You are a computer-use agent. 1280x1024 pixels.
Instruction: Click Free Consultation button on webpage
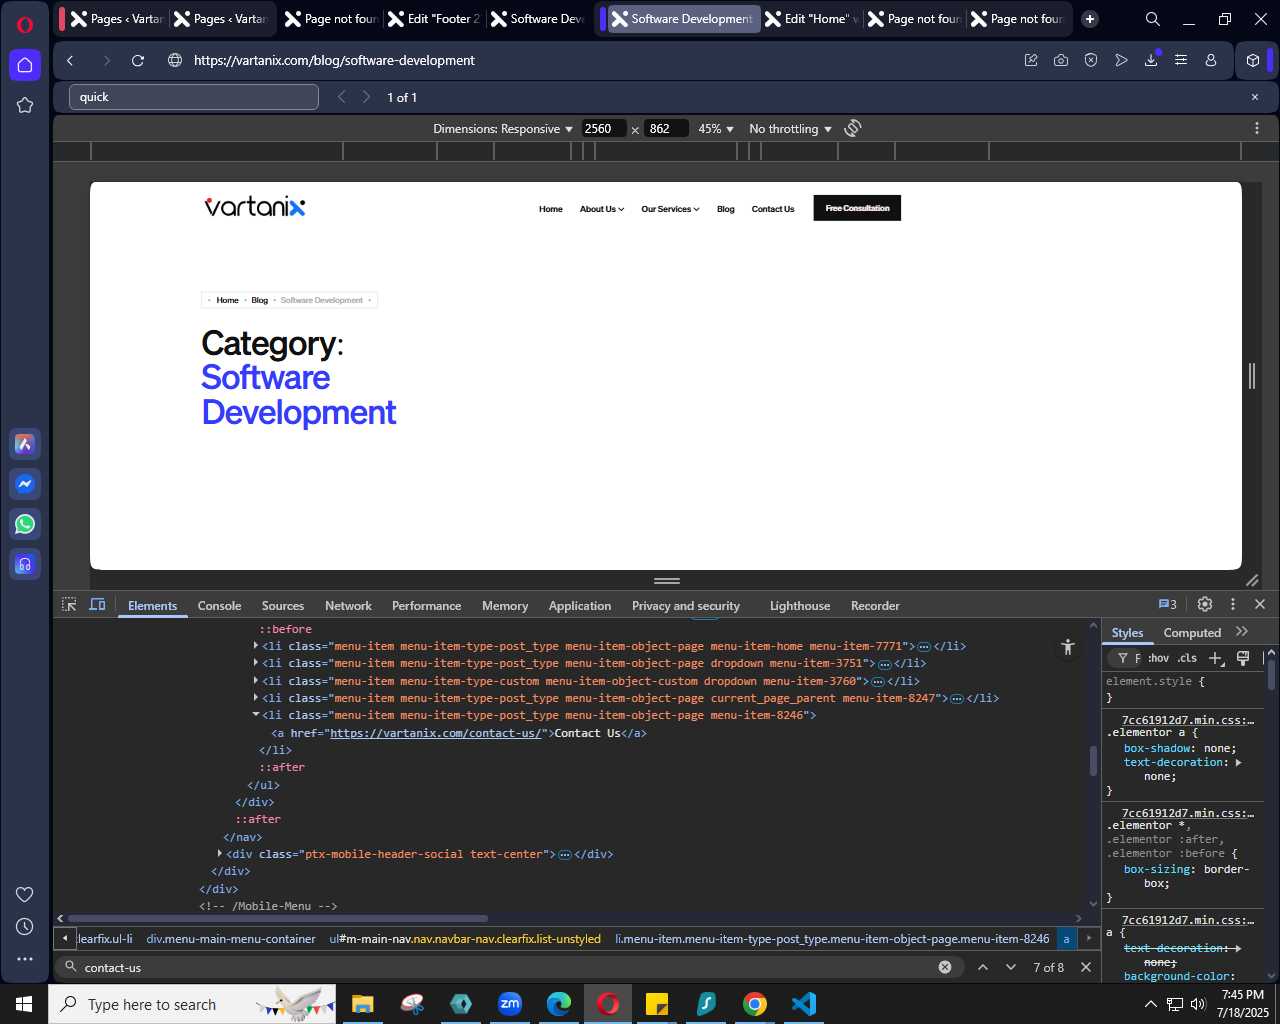(857, 208)
